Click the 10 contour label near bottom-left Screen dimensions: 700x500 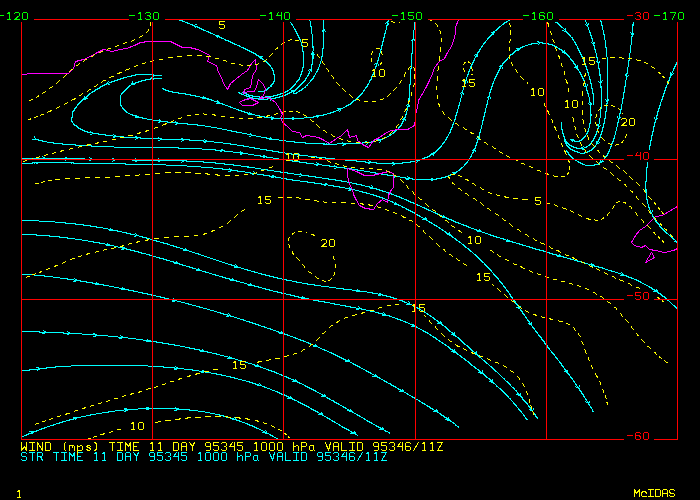(x=137, y=425)
